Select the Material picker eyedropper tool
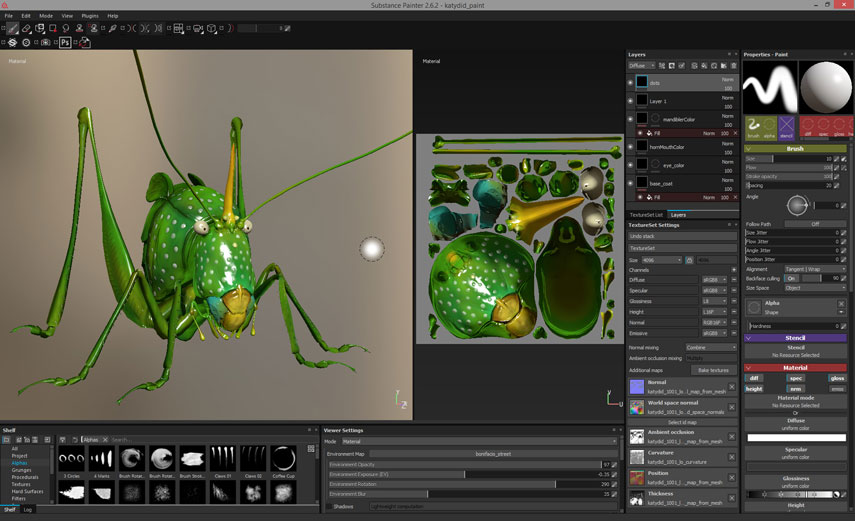This screenshot has height=521, width=855. click(112, 28)
